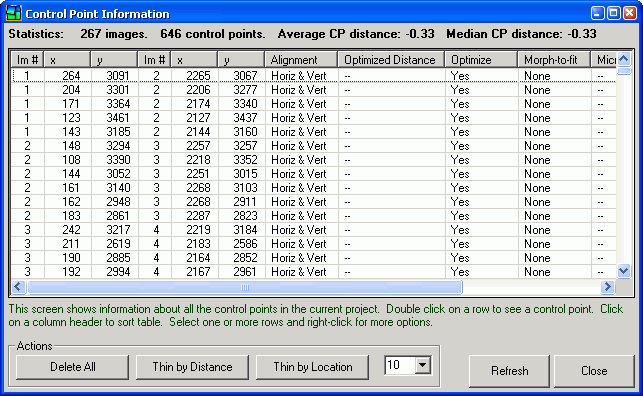Screen dimensions: 643x396
Task: Click the horizontal scrollbar left arrow
Action: (18, 287)
